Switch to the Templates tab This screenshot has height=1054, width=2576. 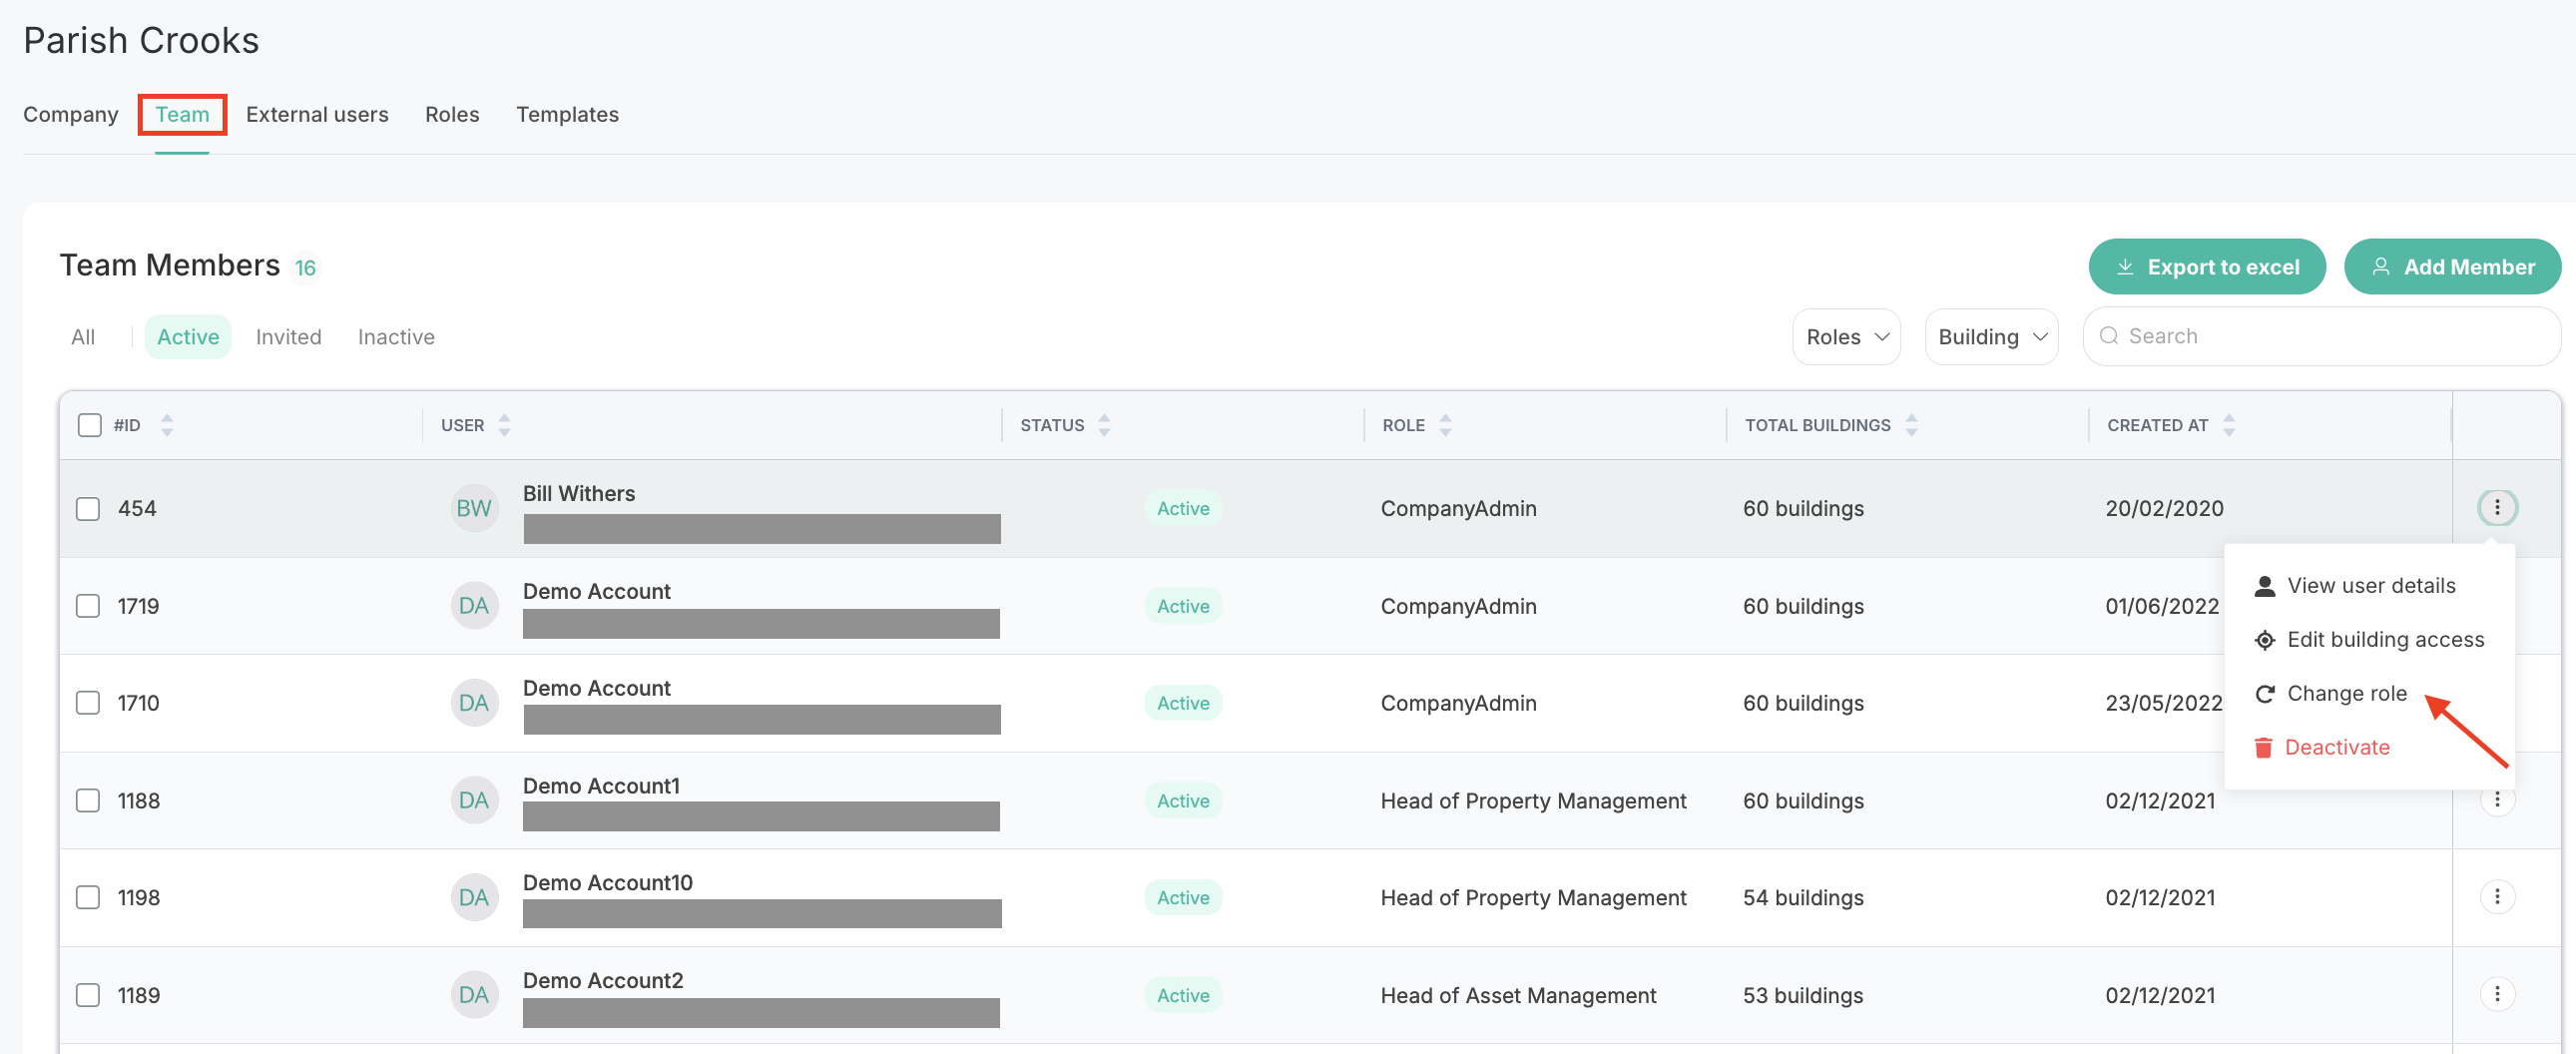tap(567, 114)
